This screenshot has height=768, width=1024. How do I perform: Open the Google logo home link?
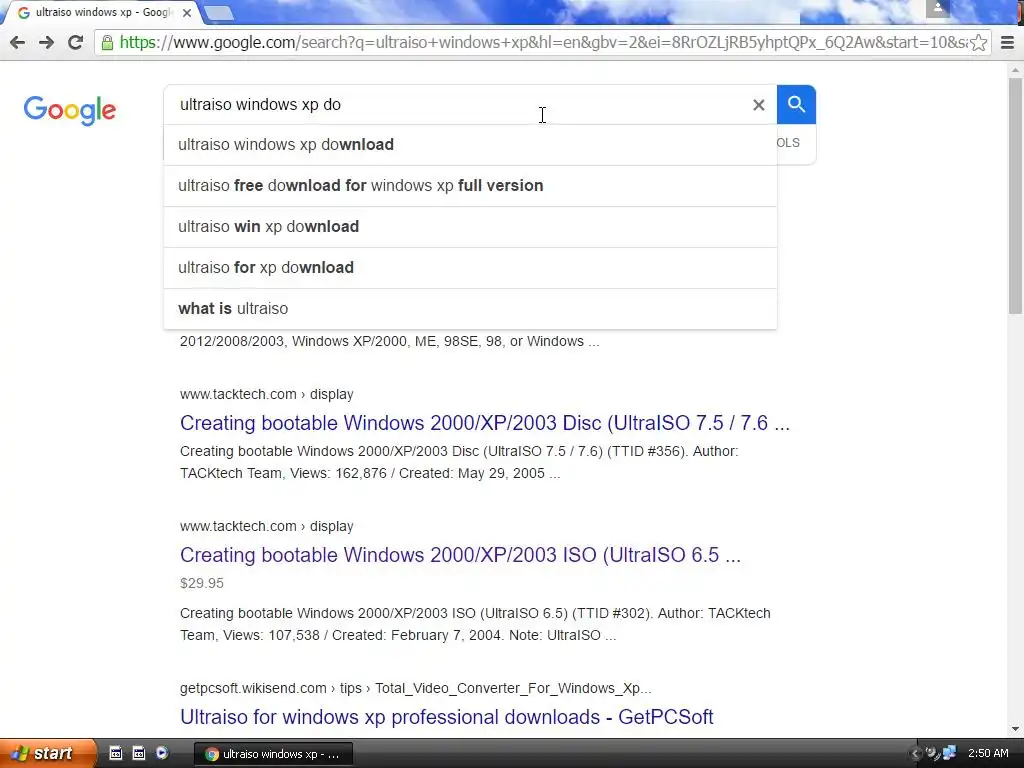coord(70,110)
